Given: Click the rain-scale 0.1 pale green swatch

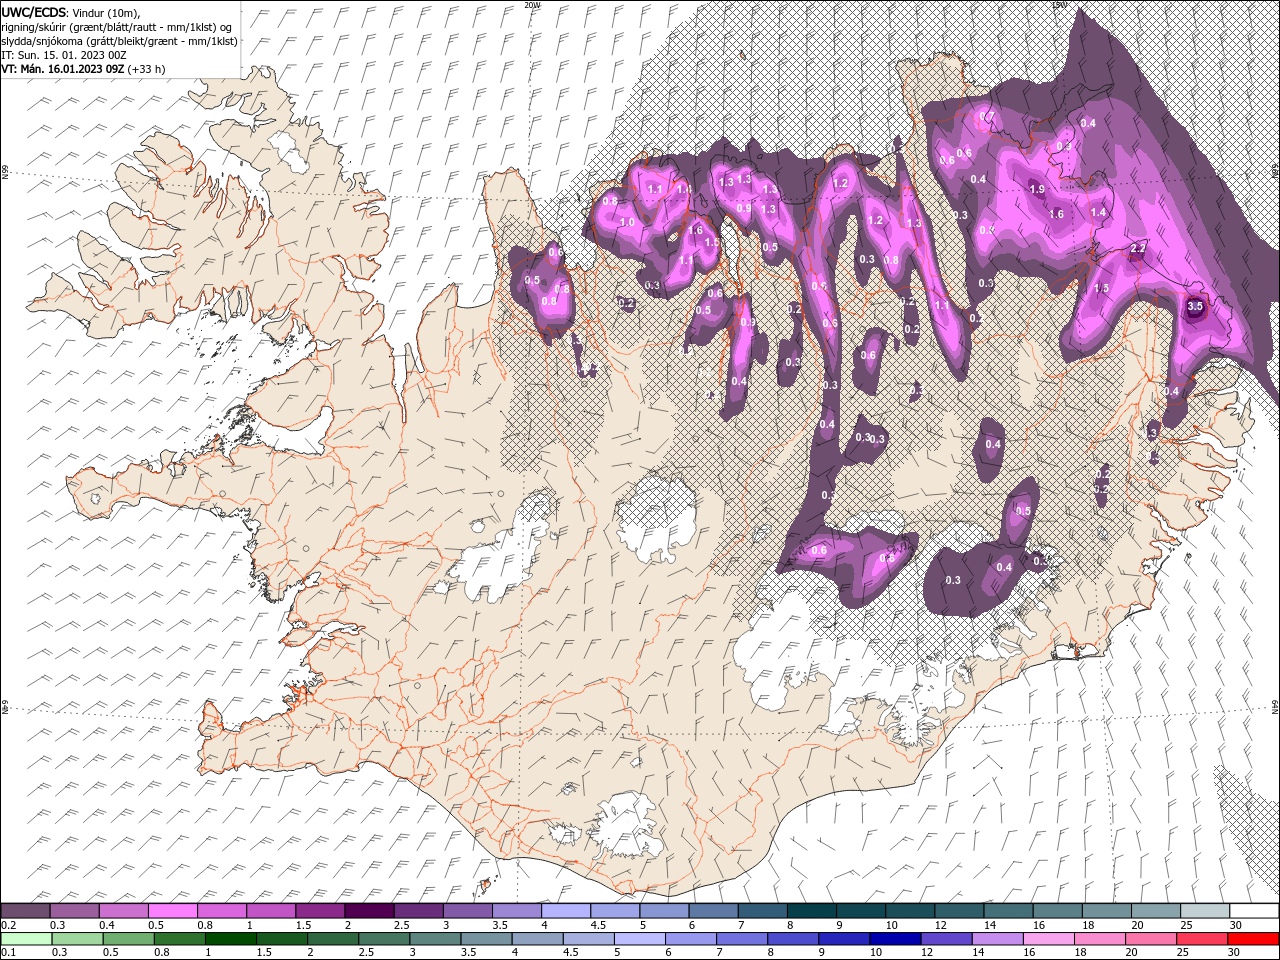Looking at the screenshot, I should point(26,939).
